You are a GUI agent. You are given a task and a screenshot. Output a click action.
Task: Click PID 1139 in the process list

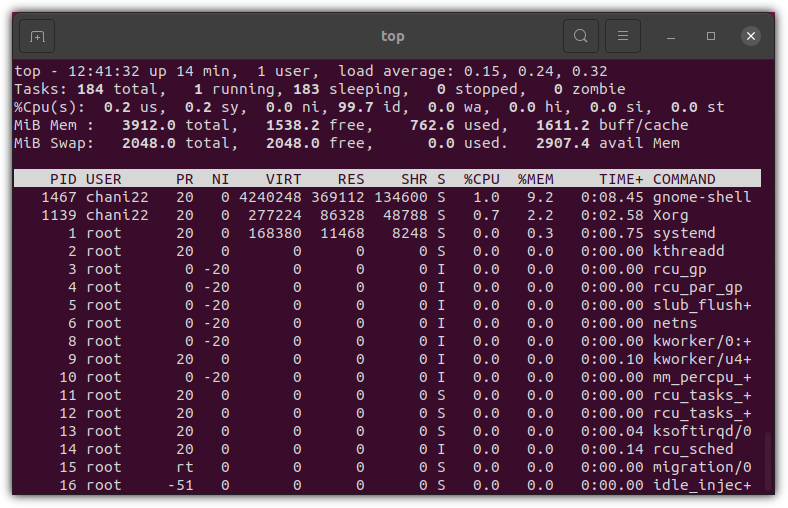59,215
